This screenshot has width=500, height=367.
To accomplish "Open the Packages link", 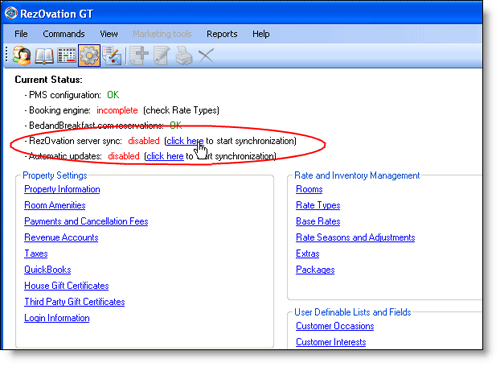I will pos(315,270).
